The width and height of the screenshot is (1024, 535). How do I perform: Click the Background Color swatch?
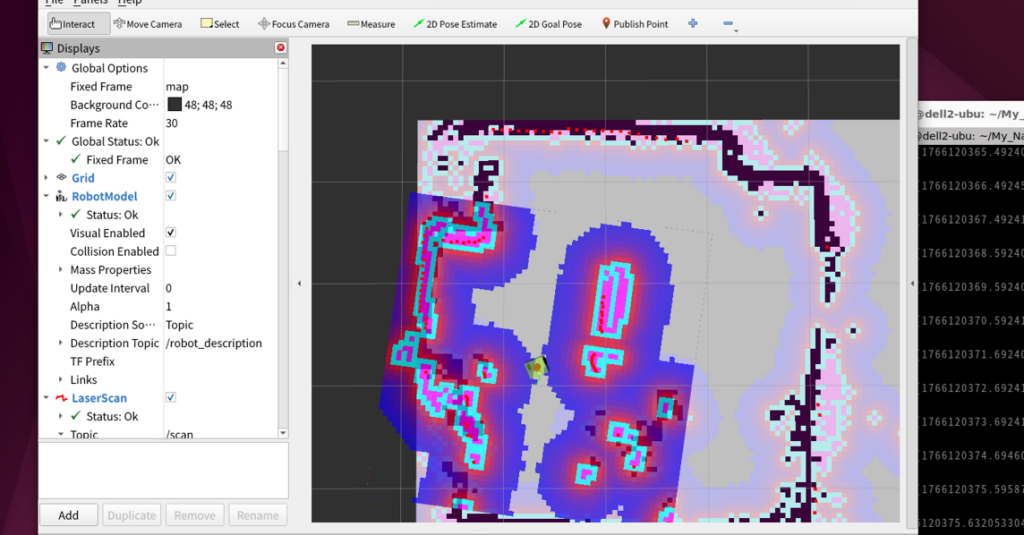[174, 105]
